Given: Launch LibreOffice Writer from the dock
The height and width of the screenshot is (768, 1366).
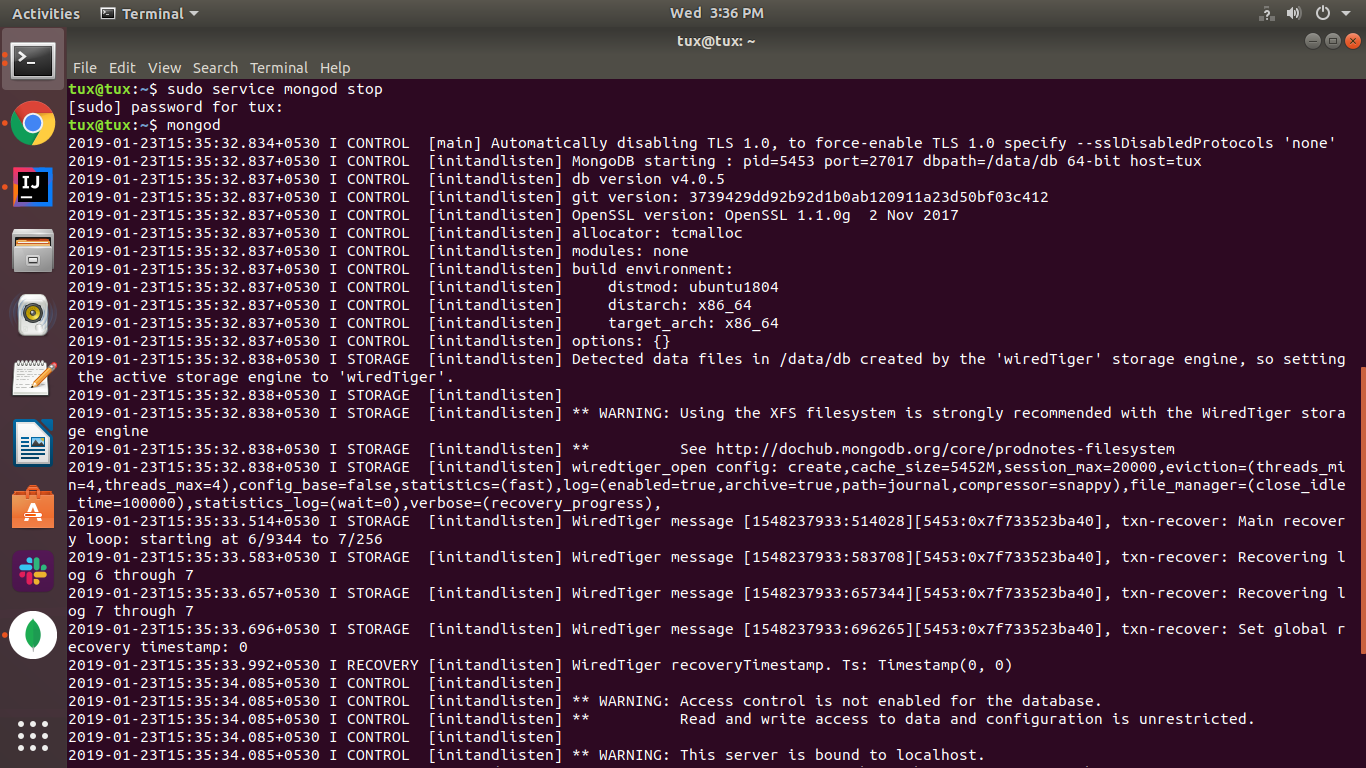Looking at the screenshot, I should pyautogui.click(x=33, y=443).
